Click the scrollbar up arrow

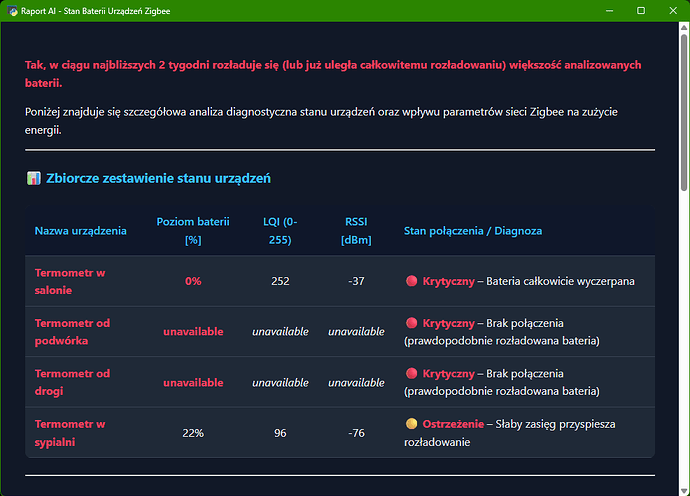click(x=684, y=27)
